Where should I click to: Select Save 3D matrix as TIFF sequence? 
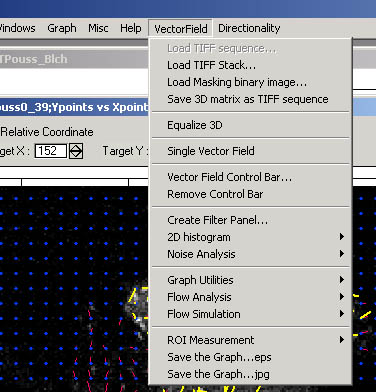click(x=251, y=99)
